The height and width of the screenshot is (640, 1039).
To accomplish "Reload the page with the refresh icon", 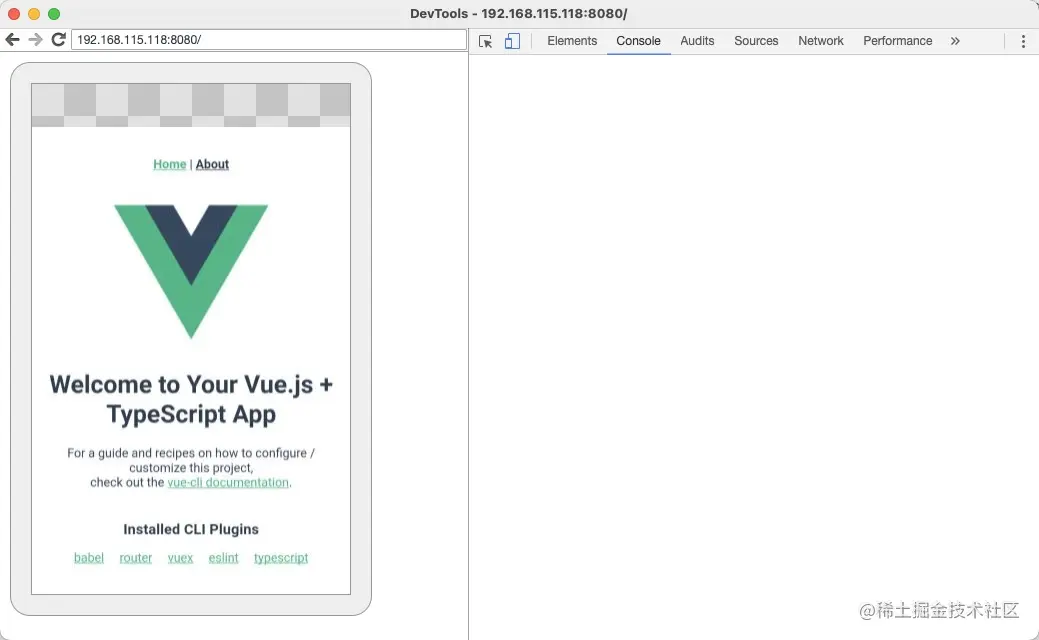I will [58, 40].
